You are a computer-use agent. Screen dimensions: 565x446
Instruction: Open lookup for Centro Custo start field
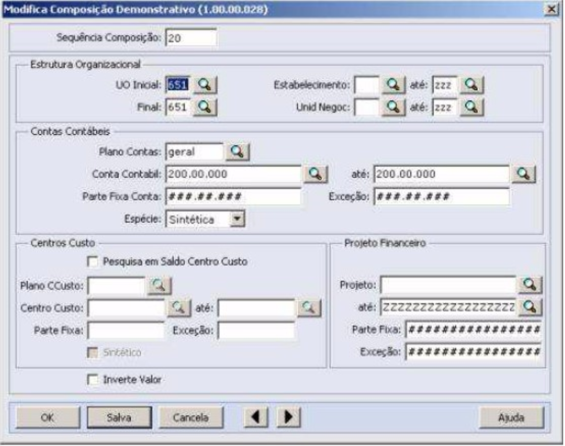179,308
